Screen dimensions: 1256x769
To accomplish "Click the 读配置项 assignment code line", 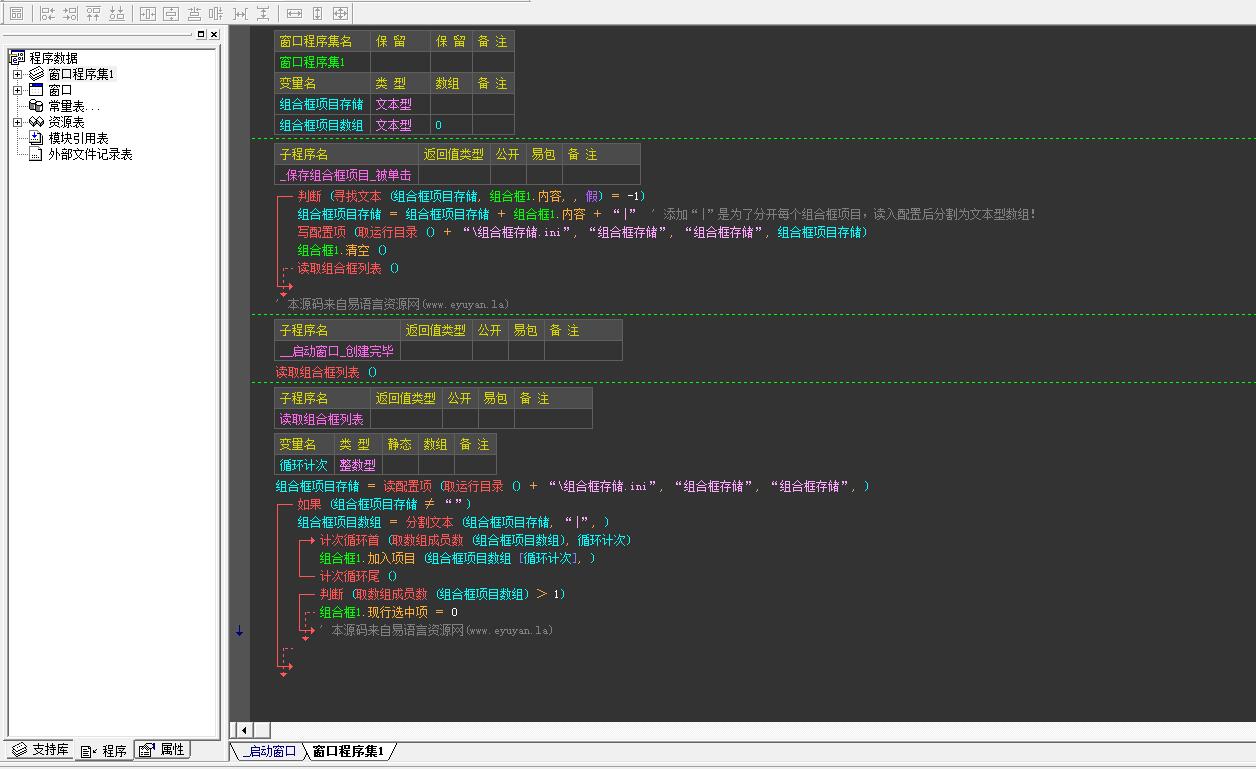I will [x=573, y=486].
